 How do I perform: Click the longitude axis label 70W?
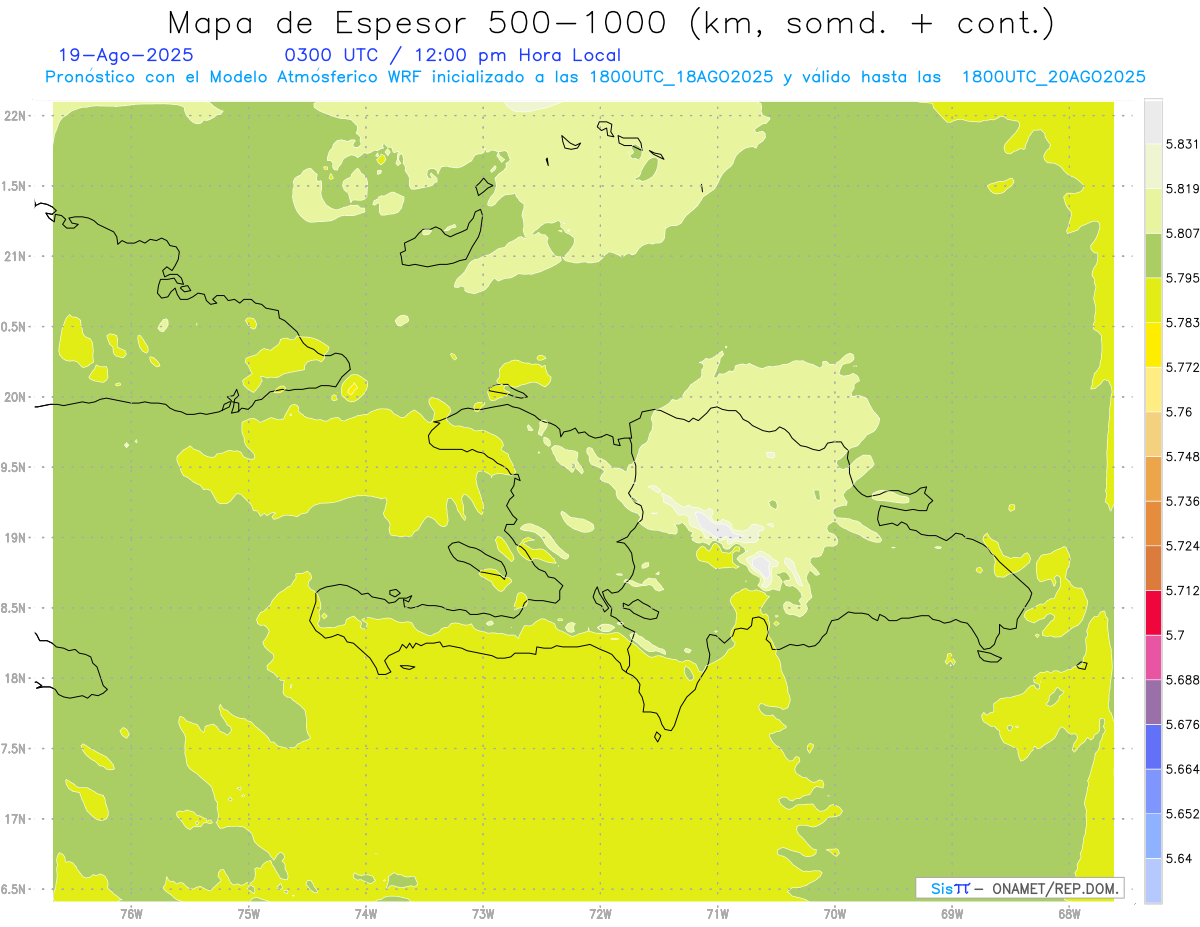[x=835, y=913]
